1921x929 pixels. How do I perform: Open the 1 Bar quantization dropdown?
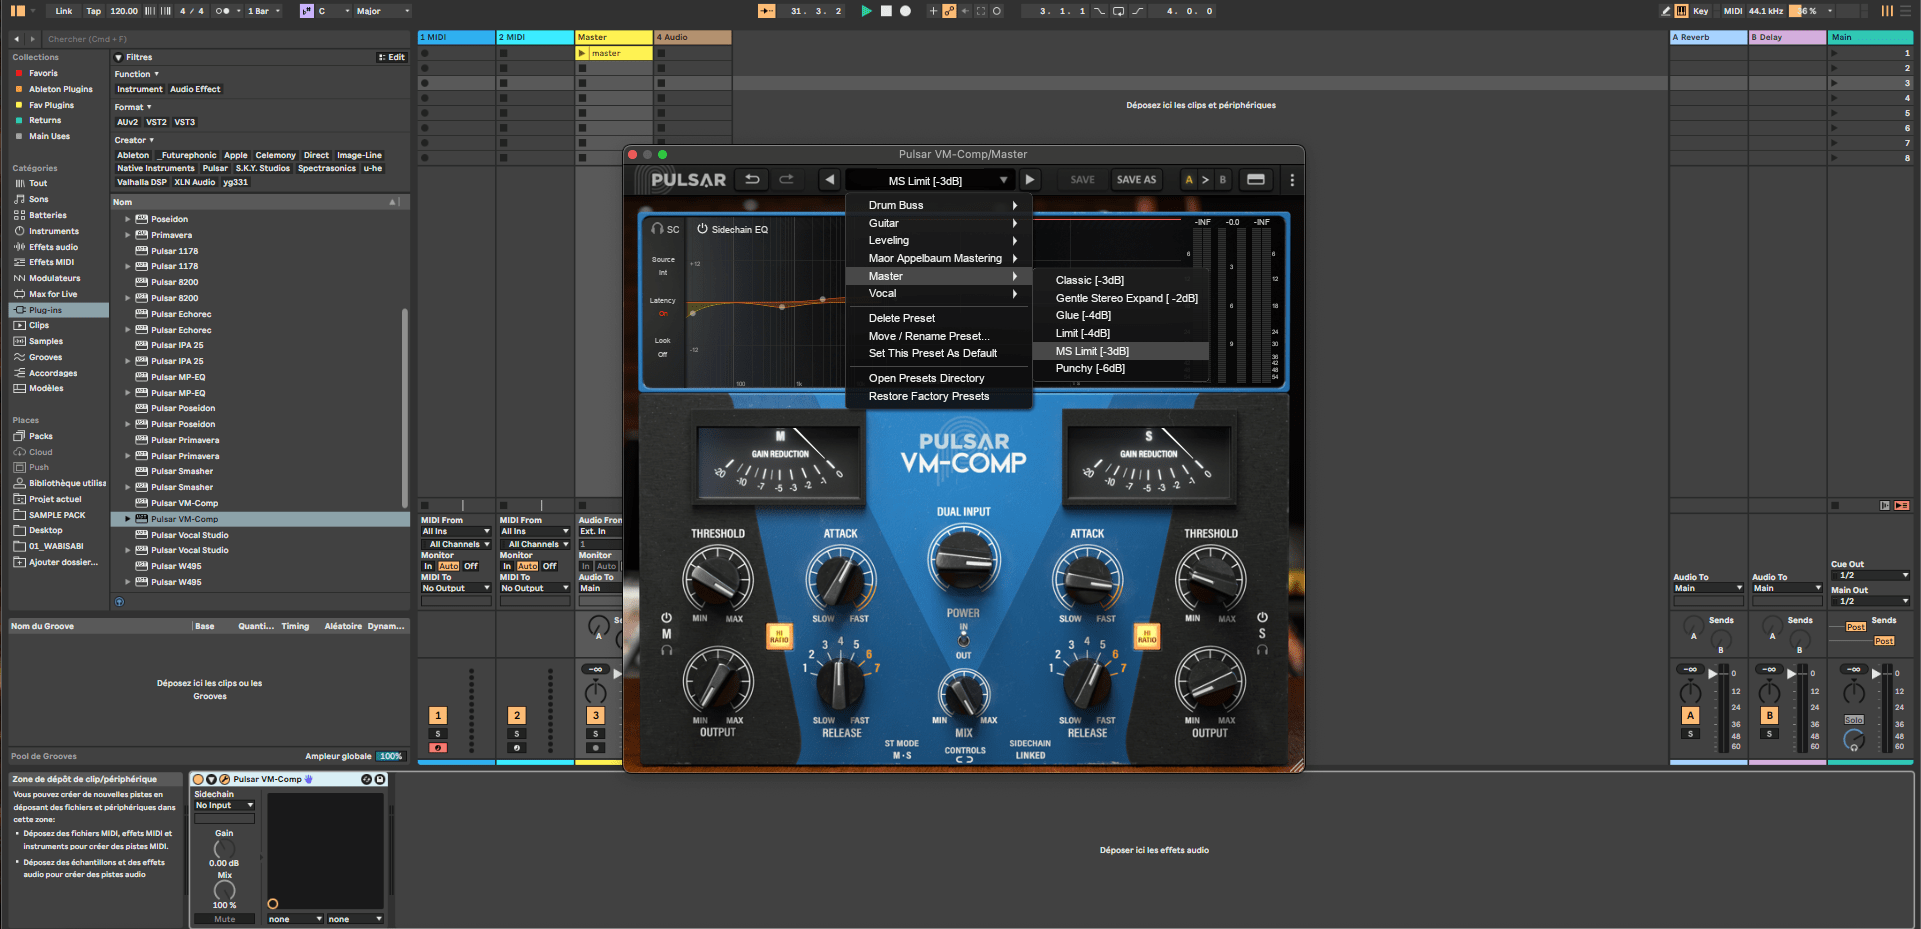point(263,11)
